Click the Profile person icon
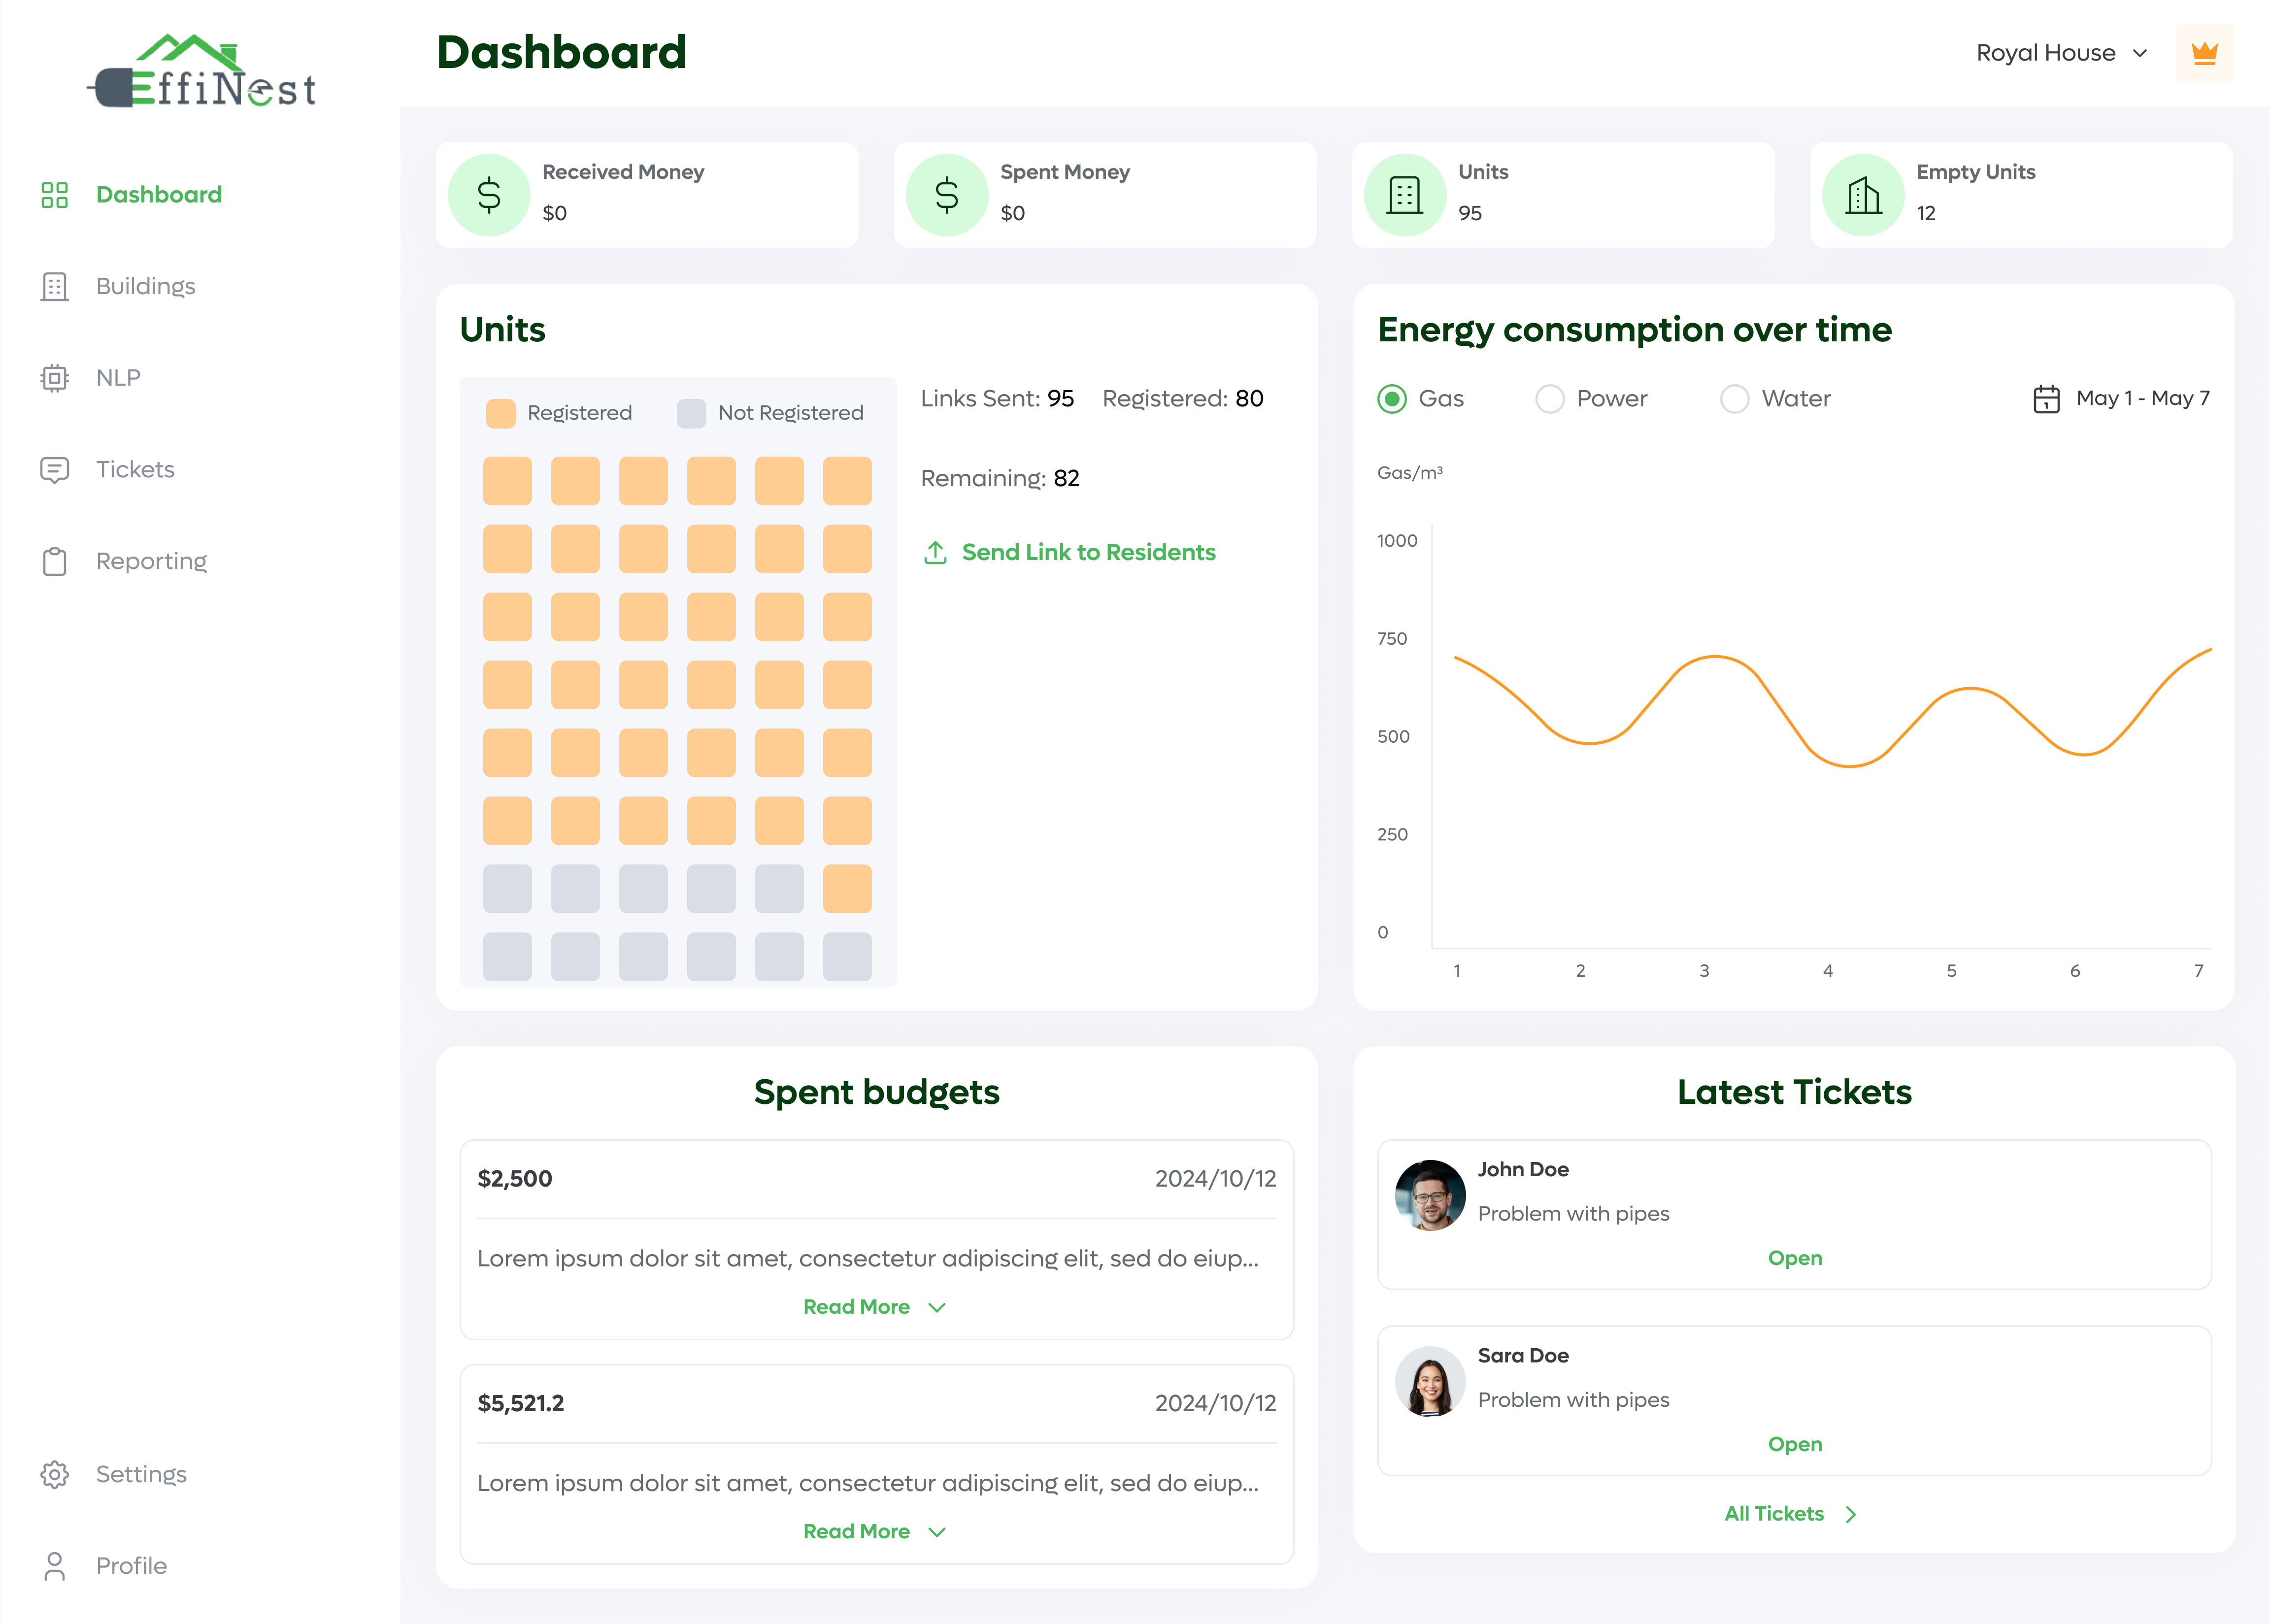The height and width of the screenshot is (1624, 2270). [x=55, y=1566]
